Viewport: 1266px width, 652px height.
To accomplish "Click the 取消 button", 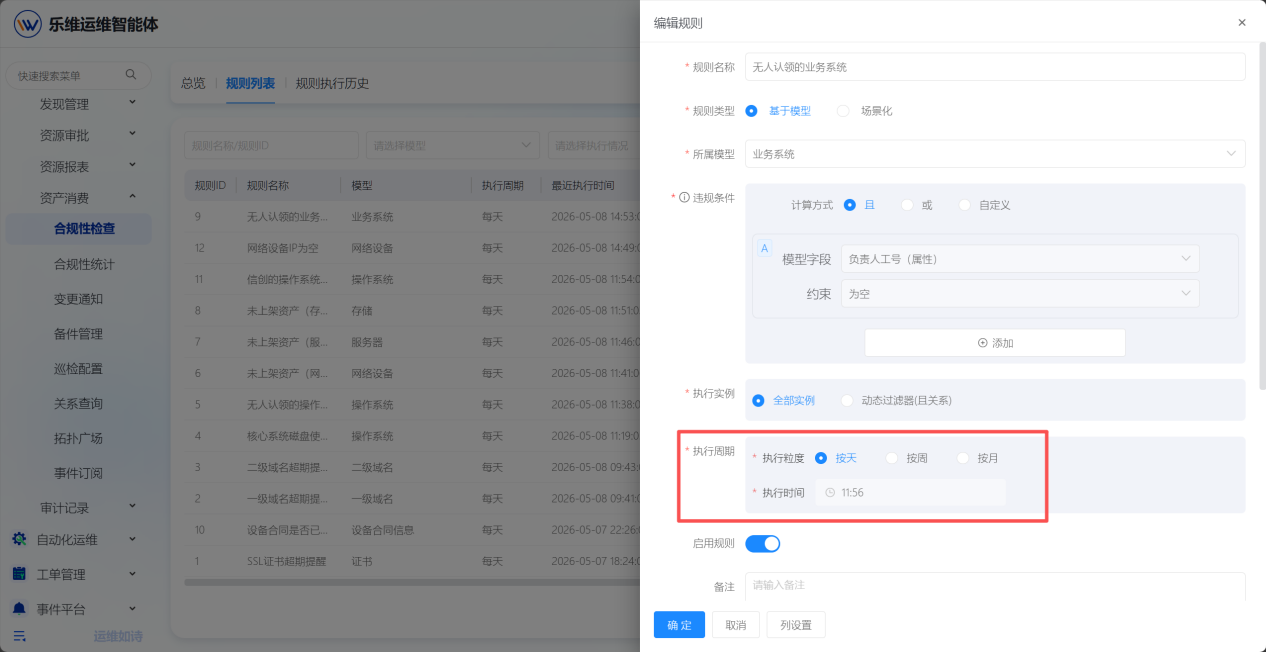I will coord(736,625).
